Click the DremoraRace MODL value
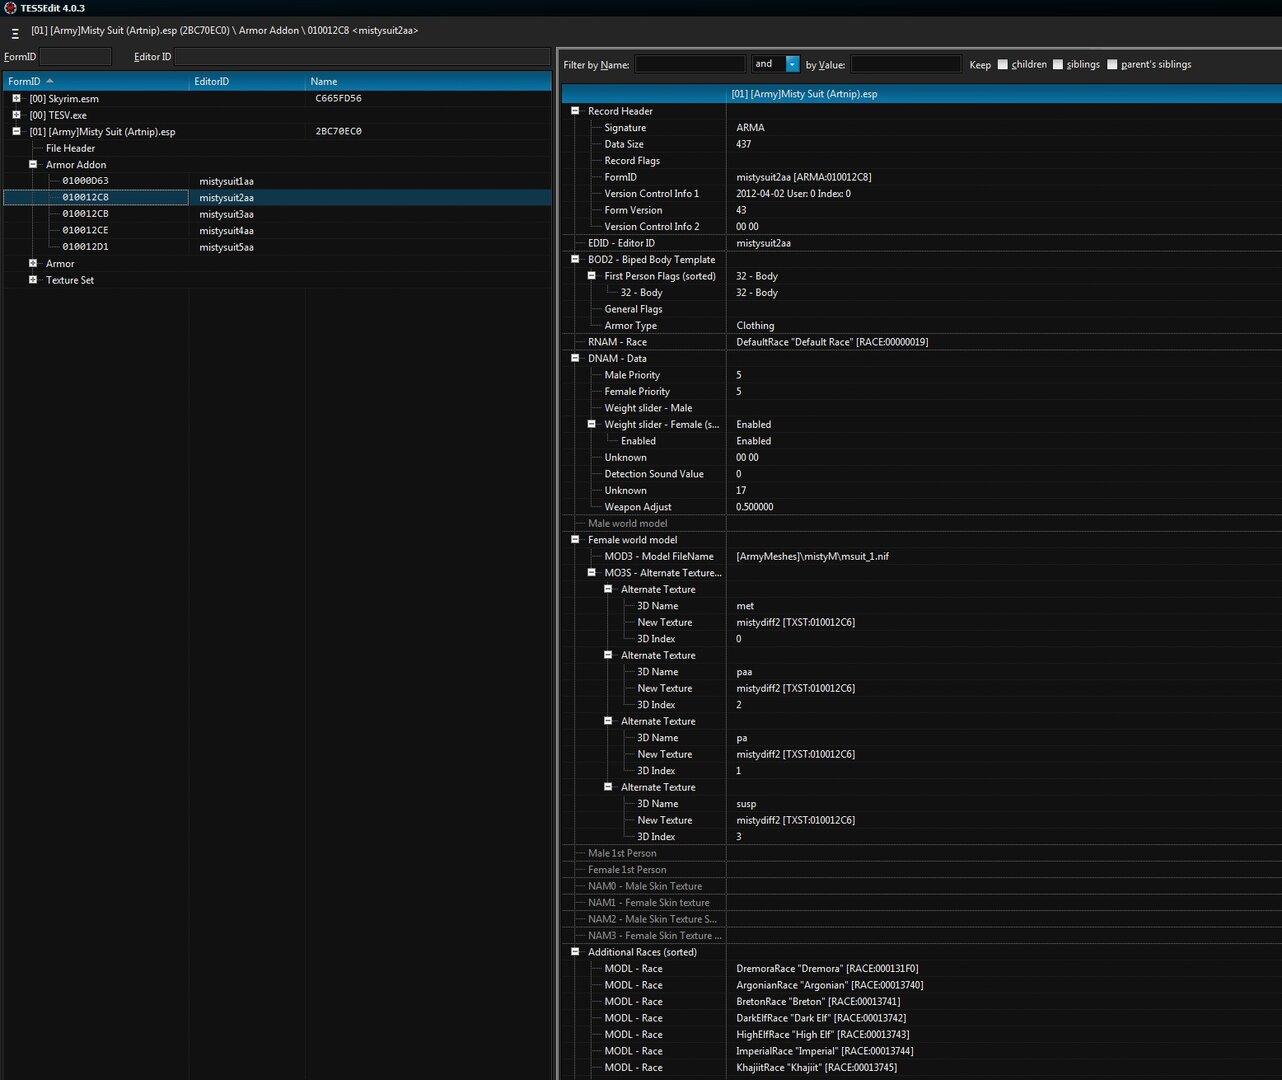 (x=827, y=969)
